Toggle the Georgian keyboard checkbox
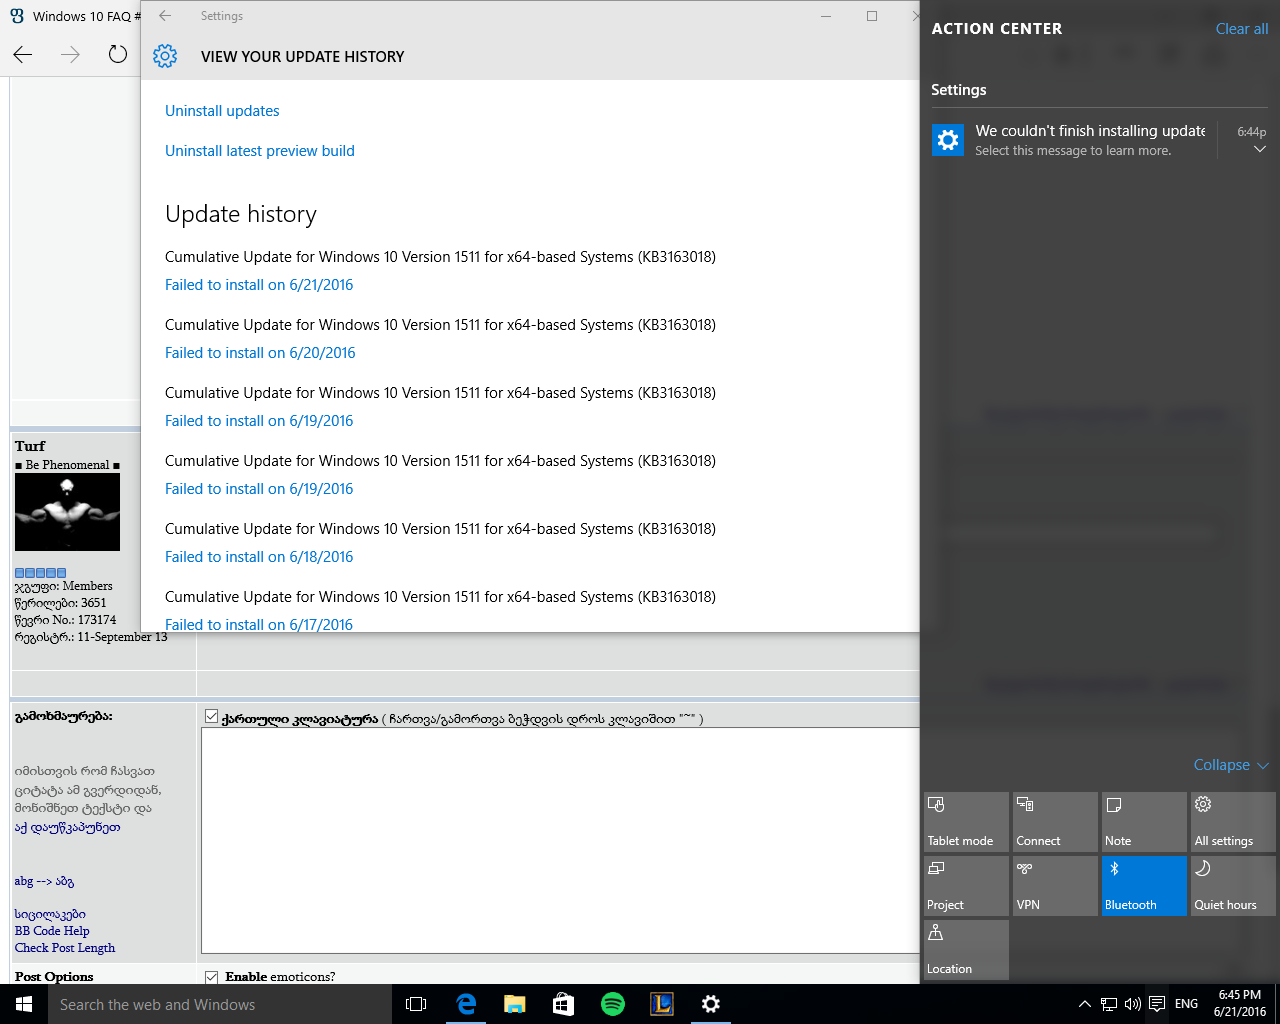 [x=211, y=716]
